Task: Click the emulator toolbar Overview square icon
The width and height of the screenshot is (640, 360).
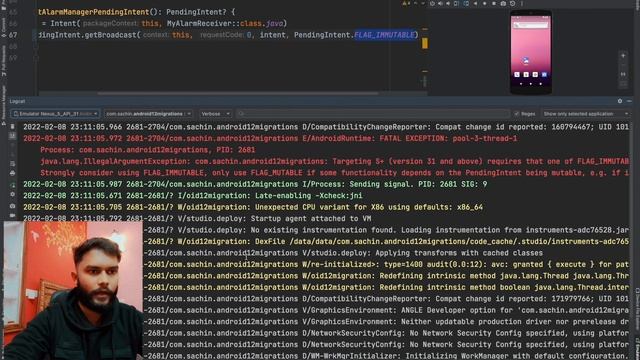Action: pos(494,3)
